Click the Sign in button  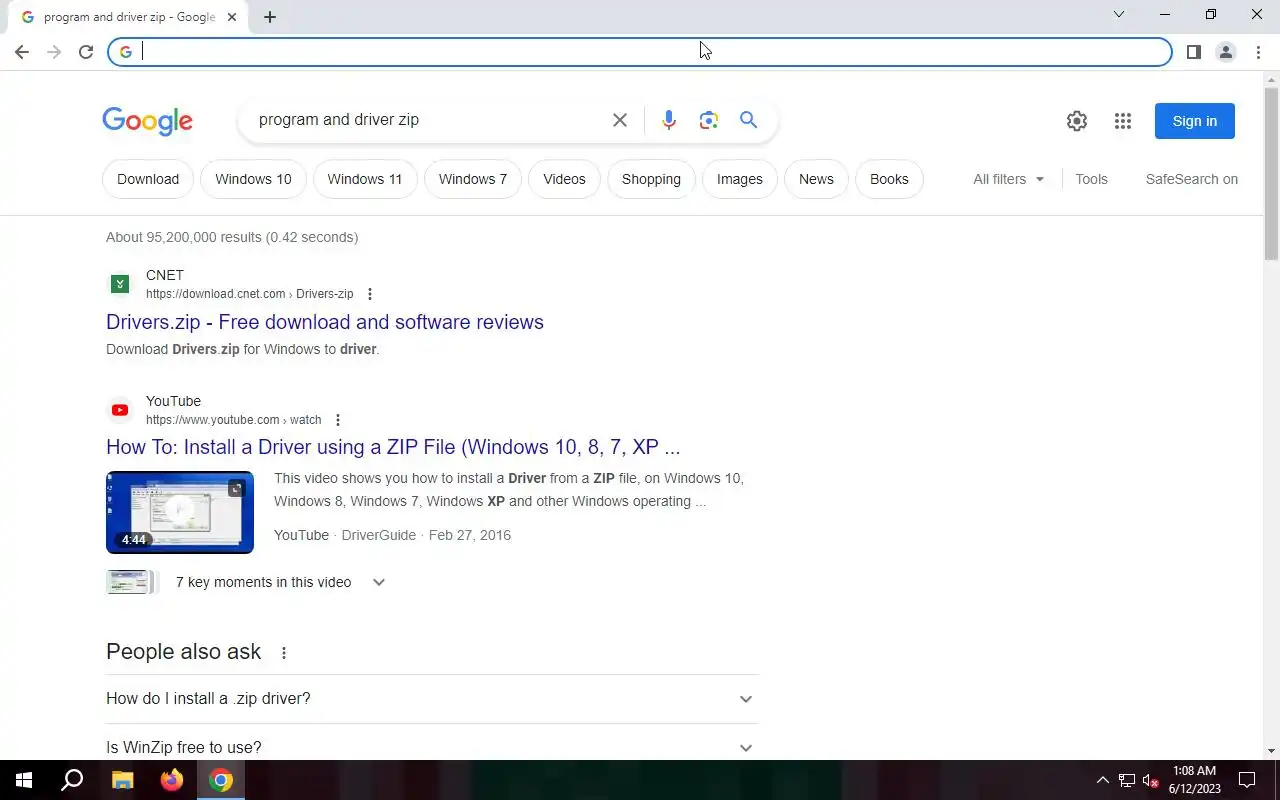tap(1195, 121)
